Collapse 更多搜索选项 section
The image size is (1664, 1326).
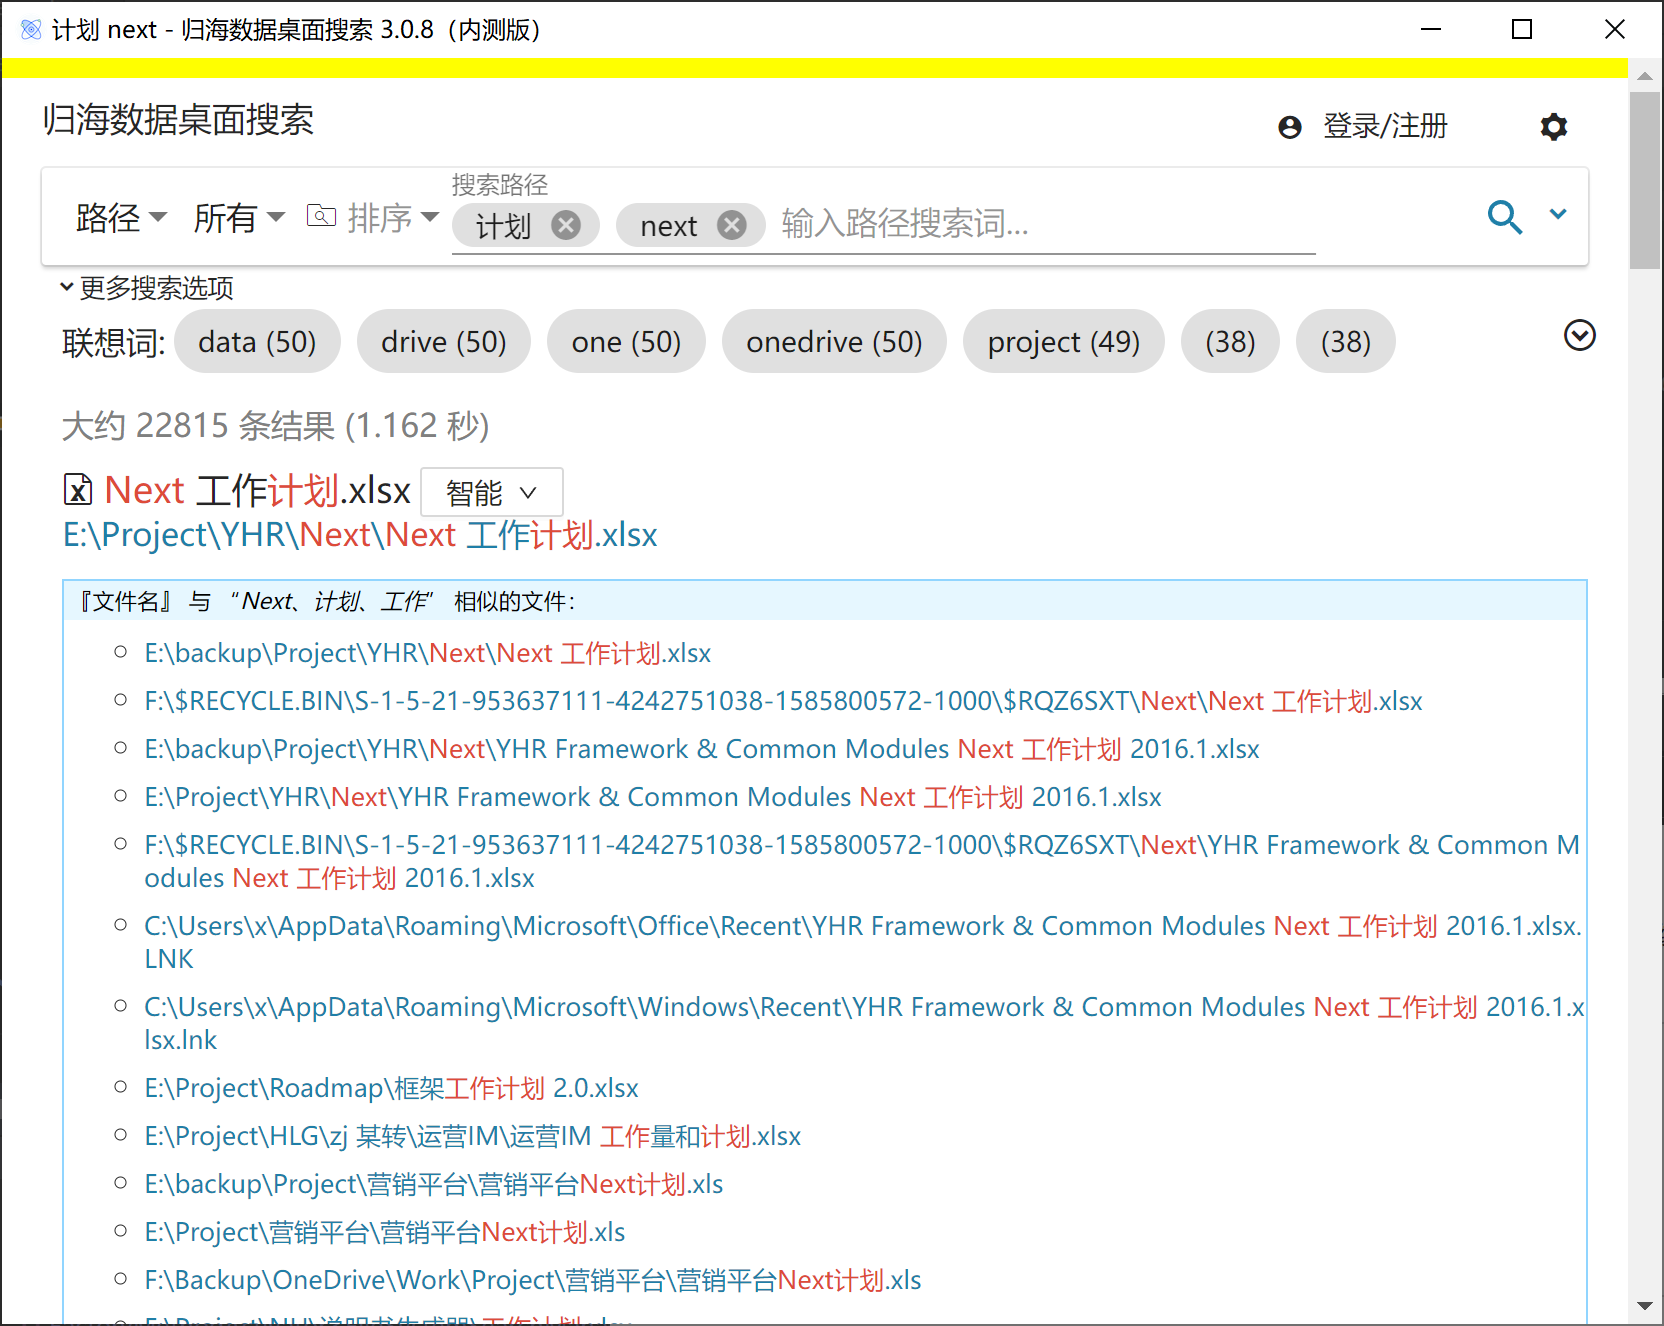(x=146, y=288)
